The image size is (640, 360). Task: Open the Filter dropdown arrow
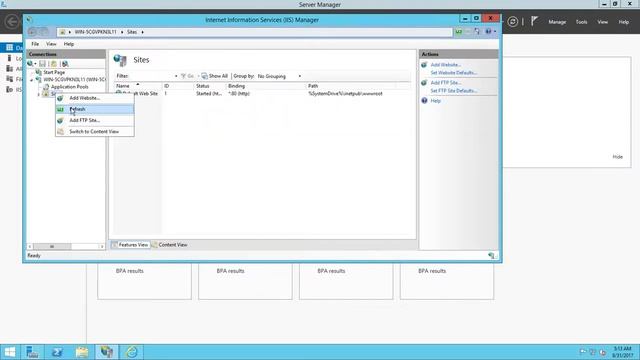click(176, 76)
